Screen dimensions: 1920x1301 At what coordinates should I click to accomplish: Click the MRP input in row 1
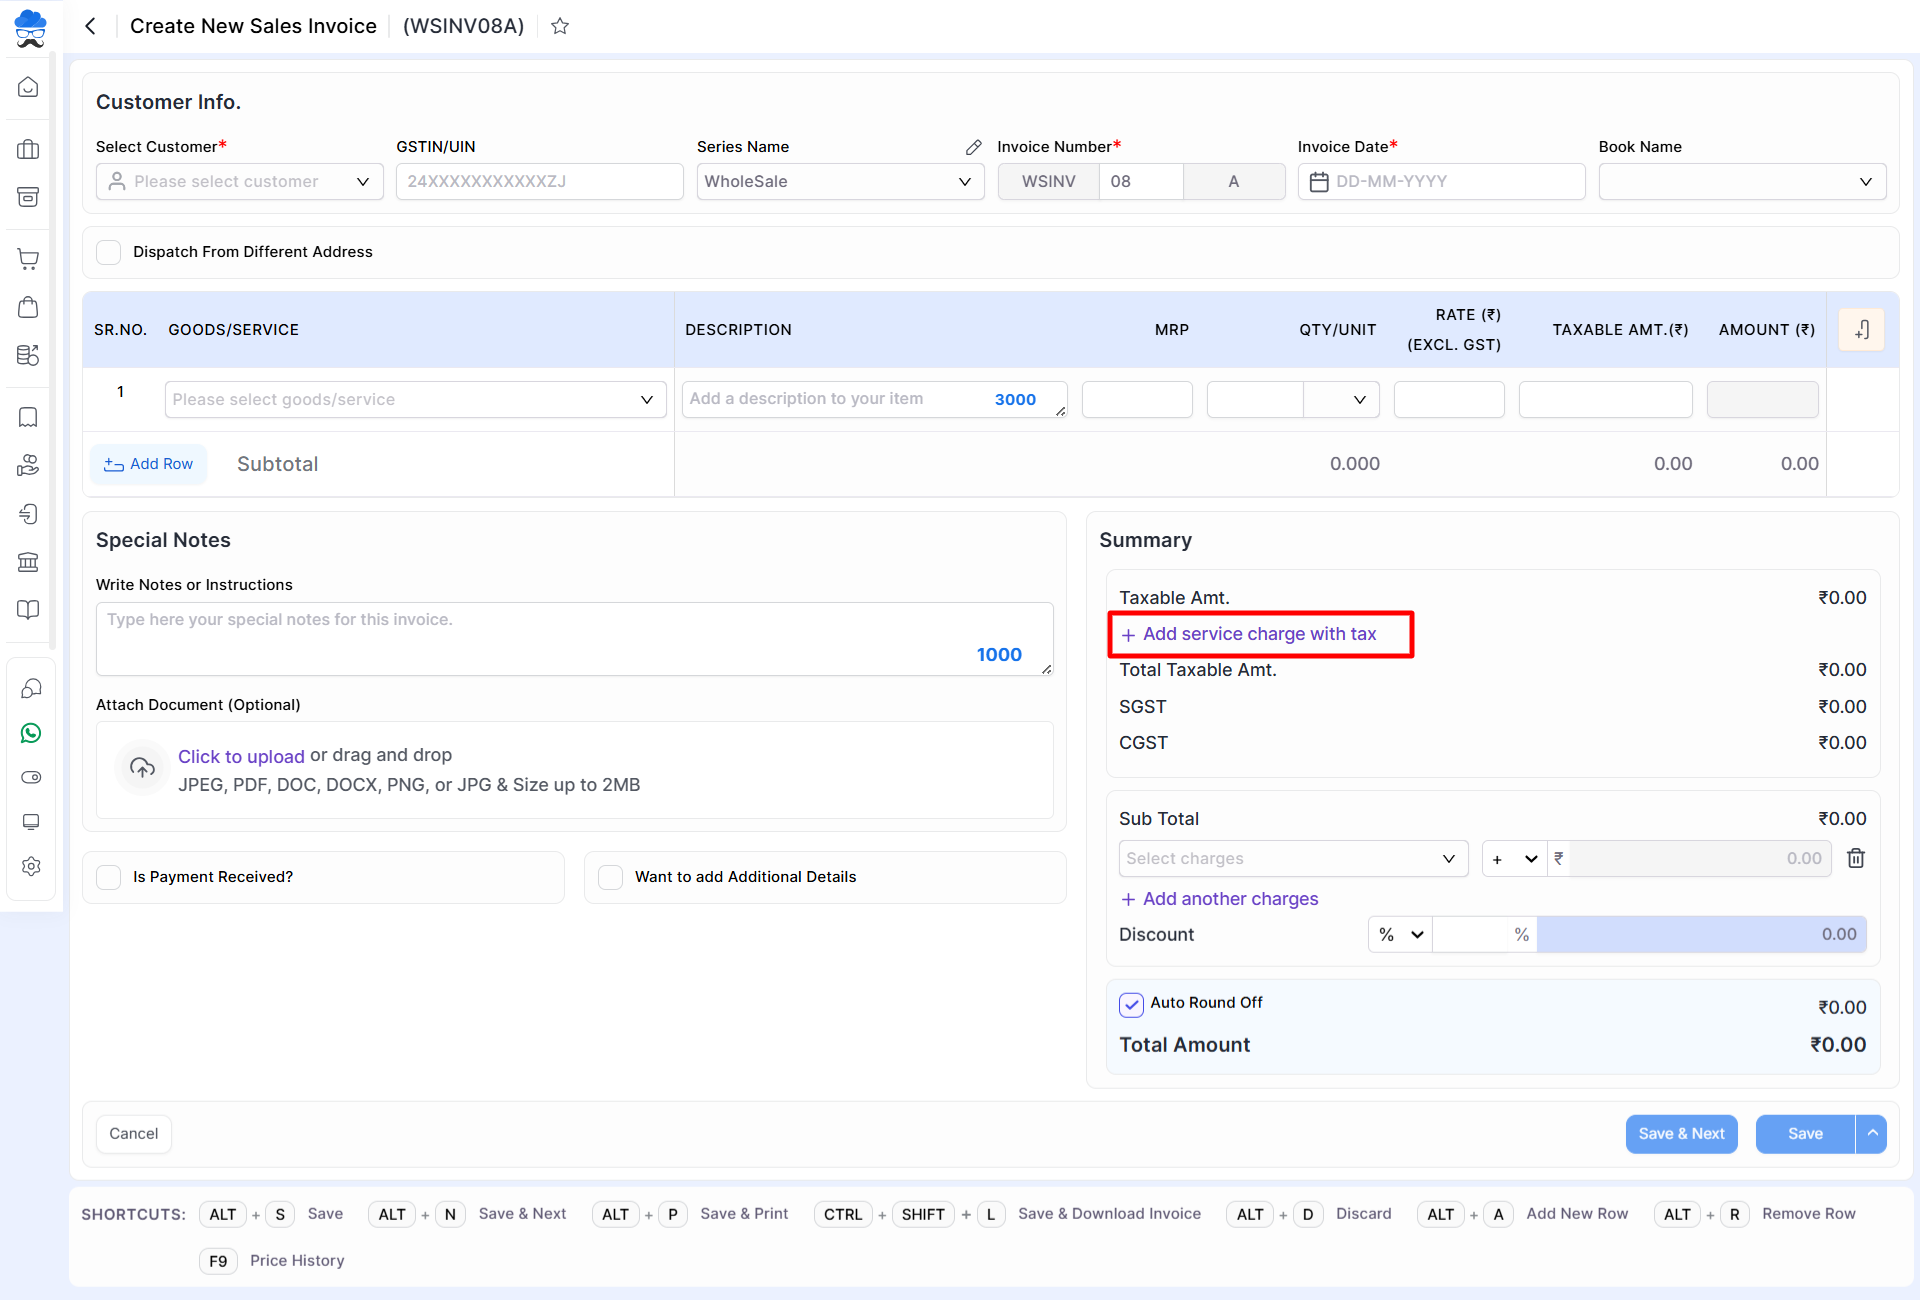(1137, 400)
